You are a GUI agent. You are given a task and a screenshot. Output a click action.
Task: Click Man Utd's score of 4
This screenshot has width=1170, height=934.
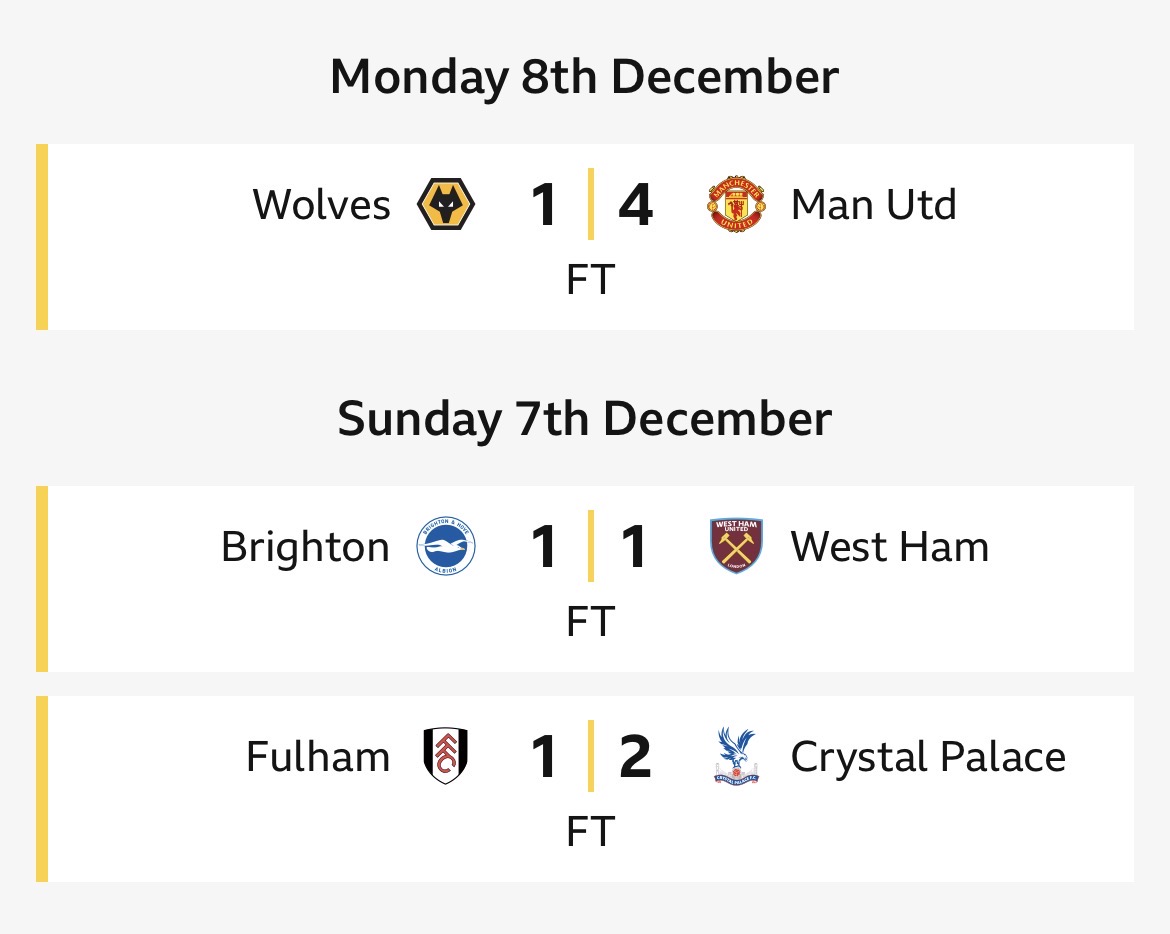point(635,205)
